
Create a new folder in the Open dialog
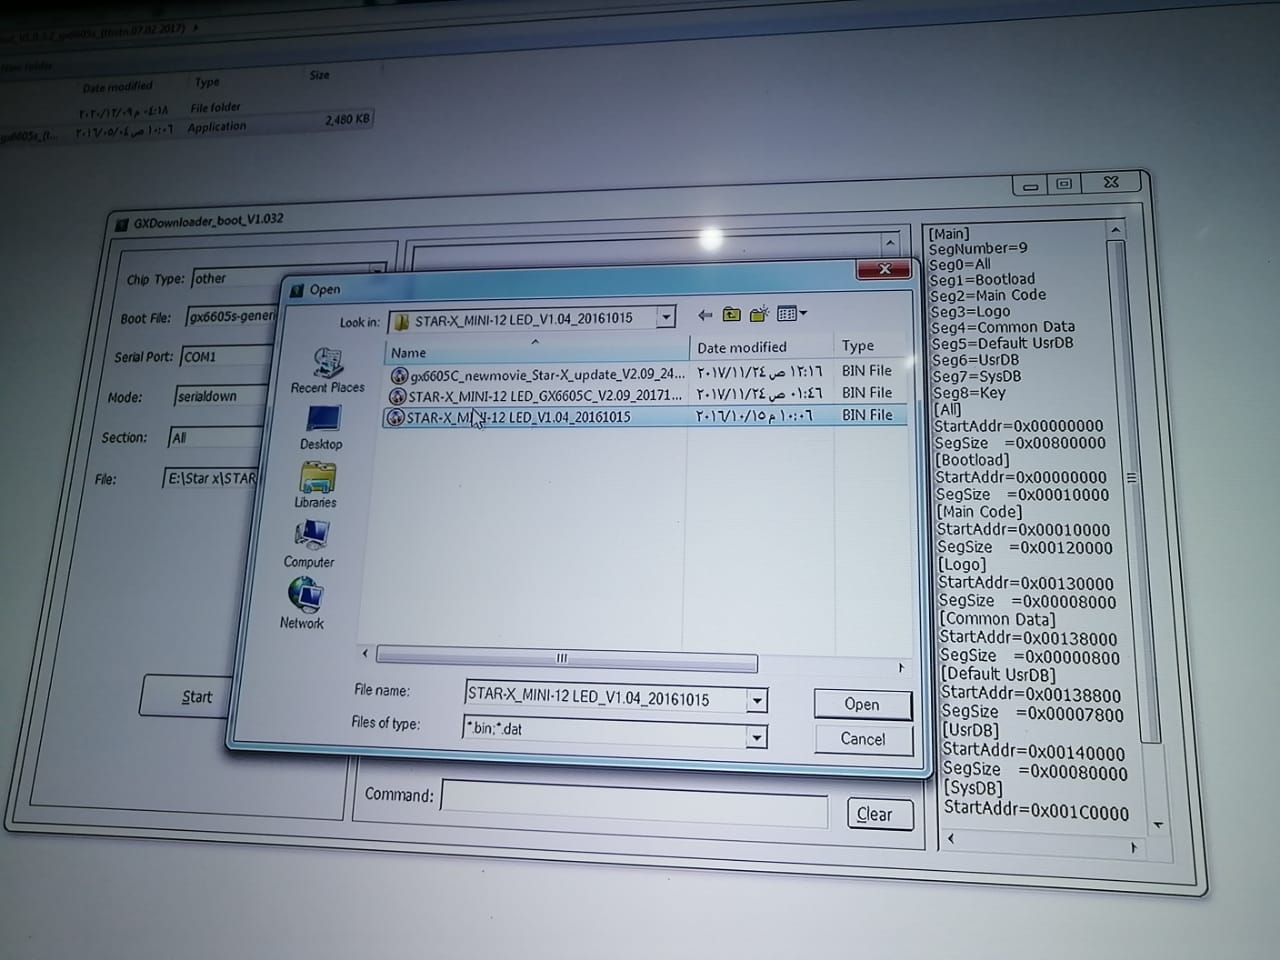pyautogui.click(x=759, y=314)
